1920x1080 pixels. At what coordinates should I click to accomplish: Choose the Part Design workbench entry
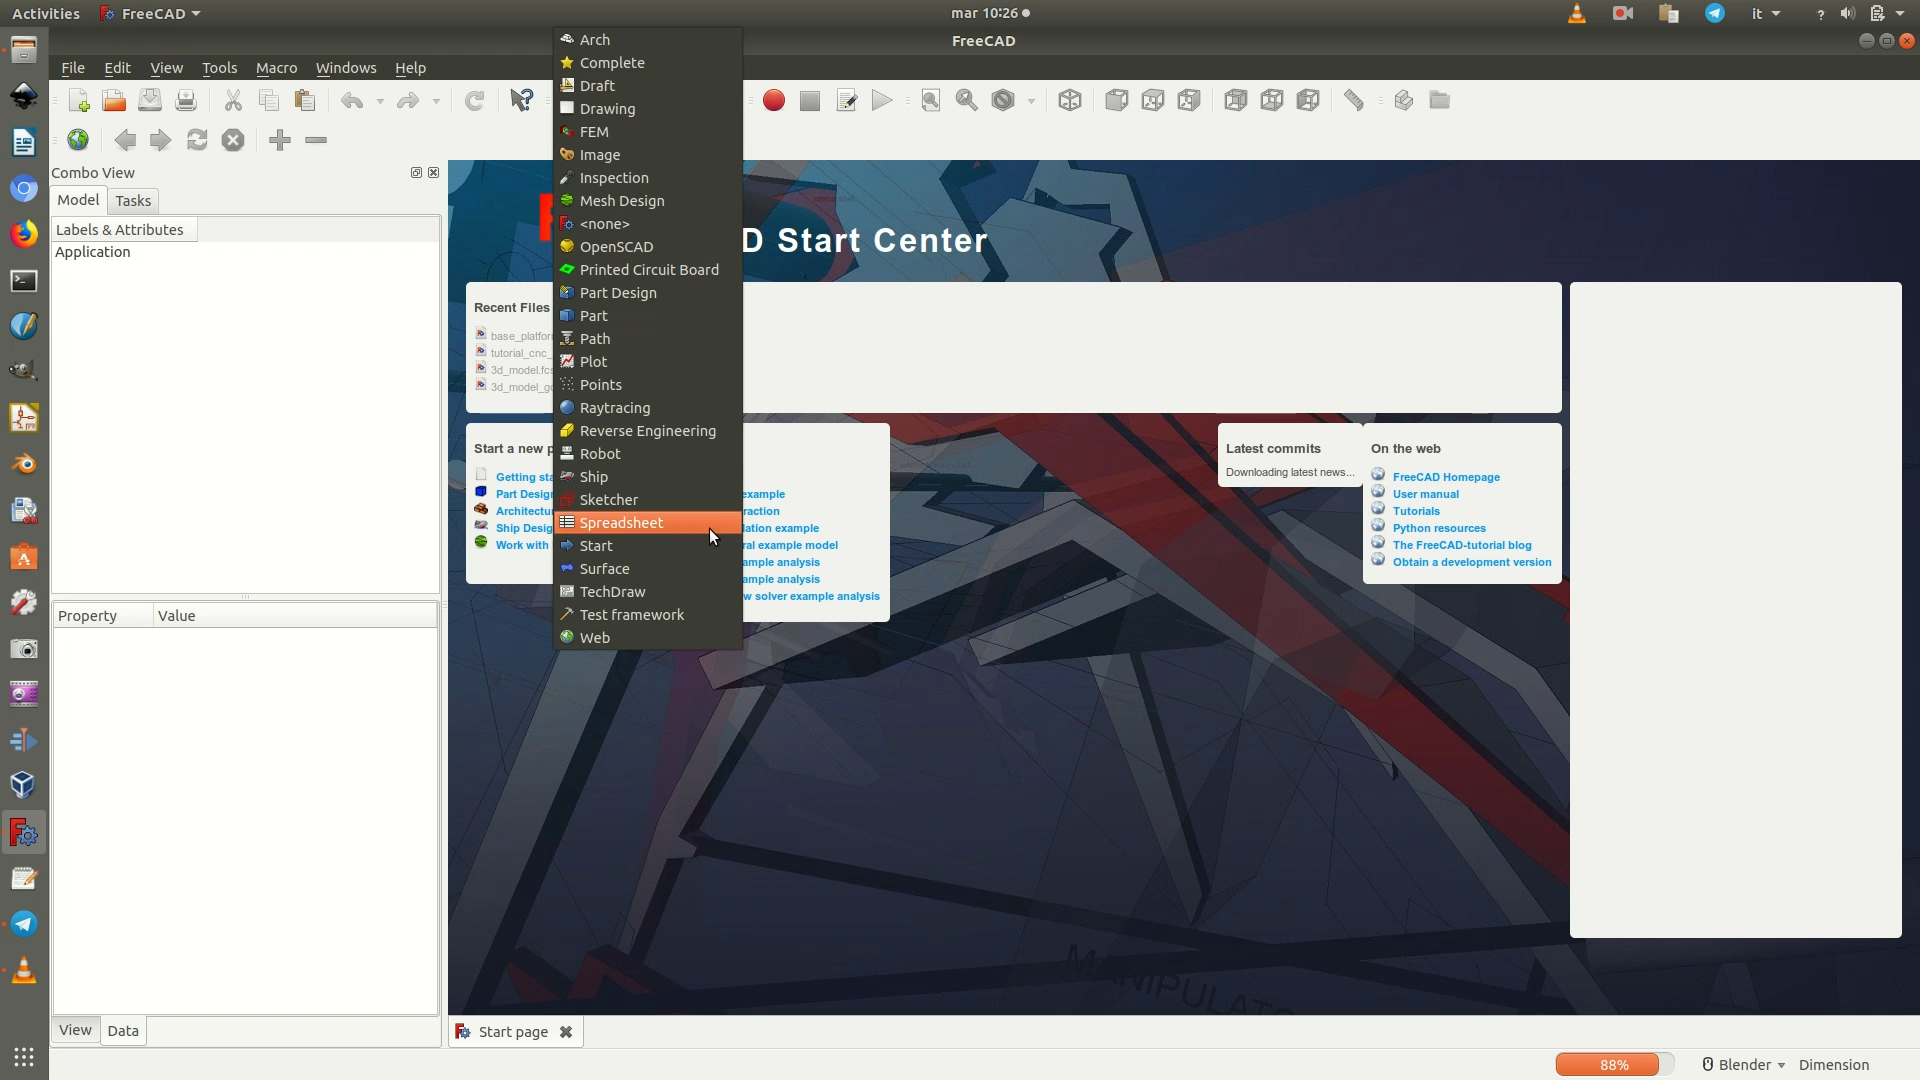(648, 293)
